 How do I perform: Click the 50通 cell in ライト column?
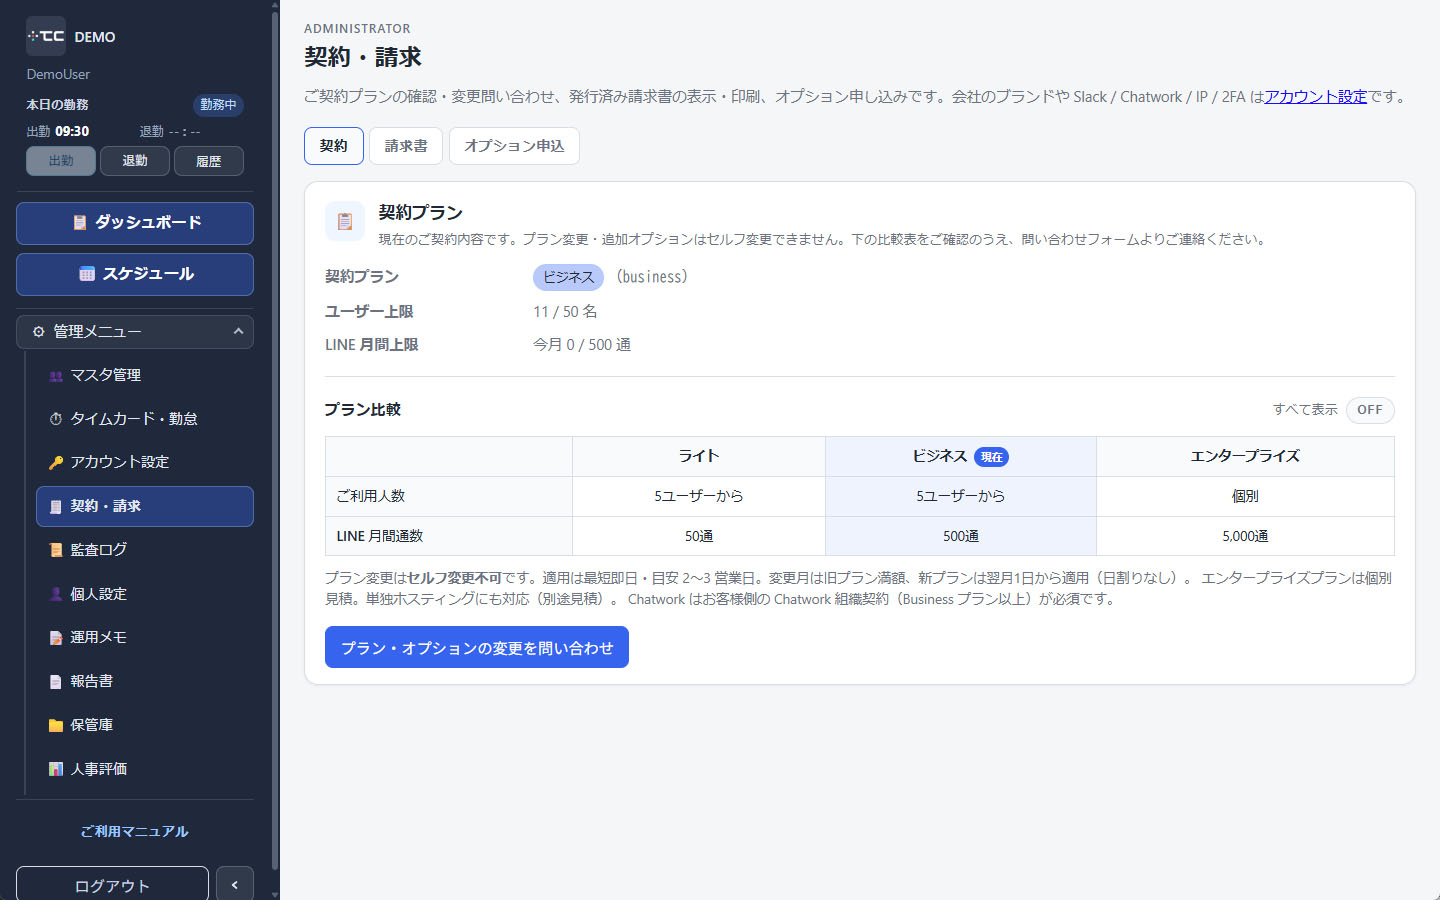(x=699, y=536)
